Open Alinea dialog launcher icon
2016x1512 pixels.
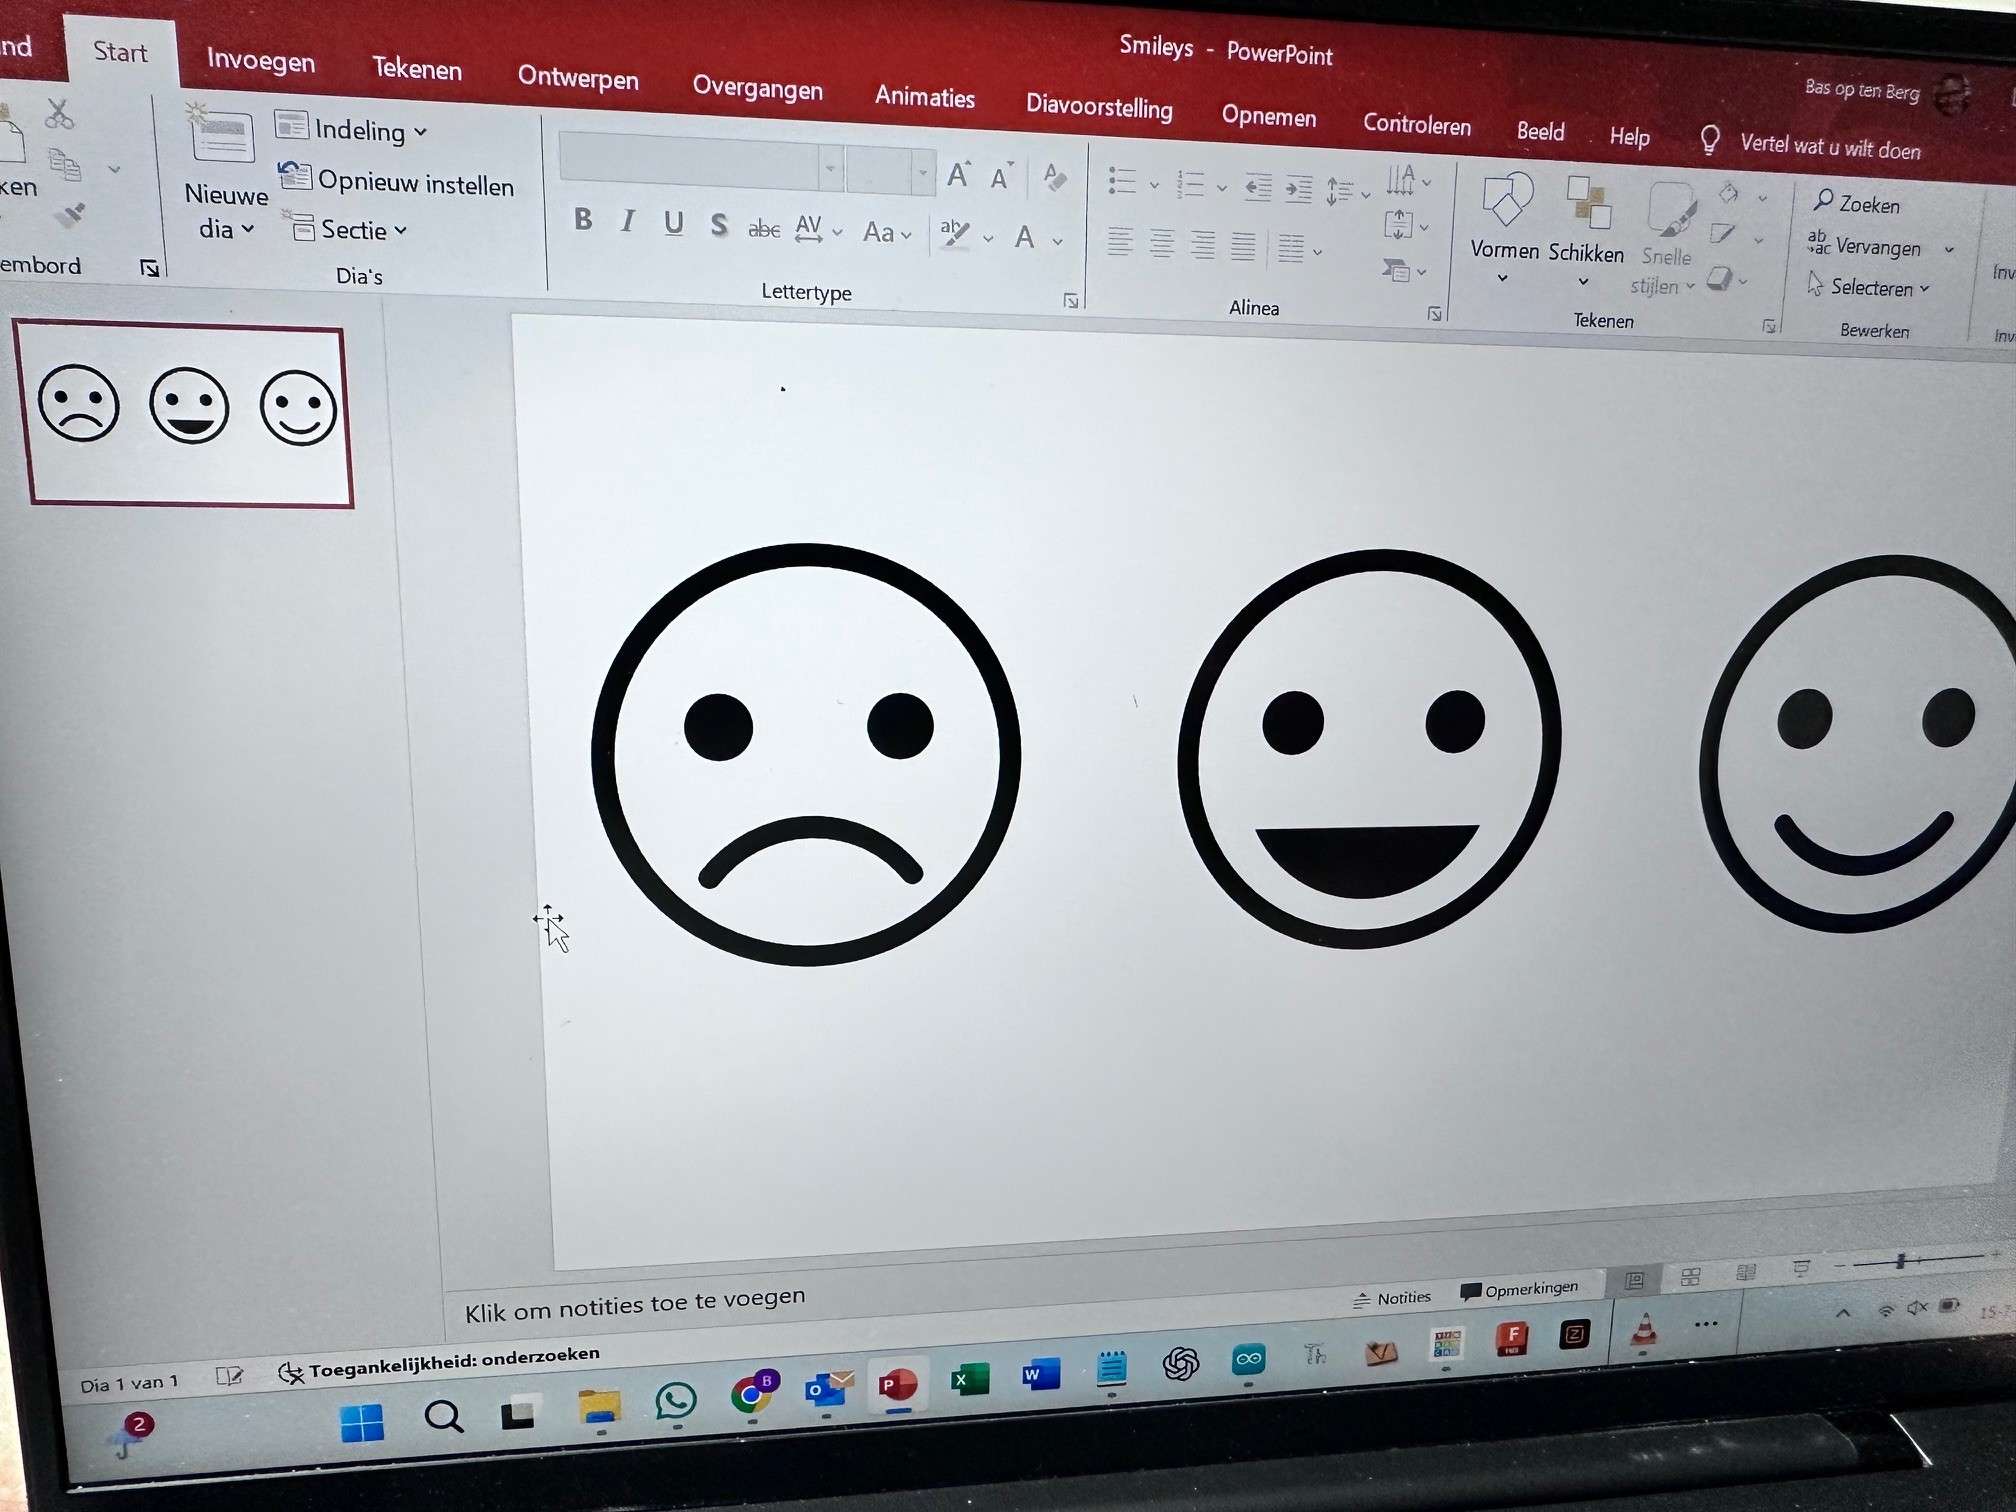click(x=1434, y=314)
